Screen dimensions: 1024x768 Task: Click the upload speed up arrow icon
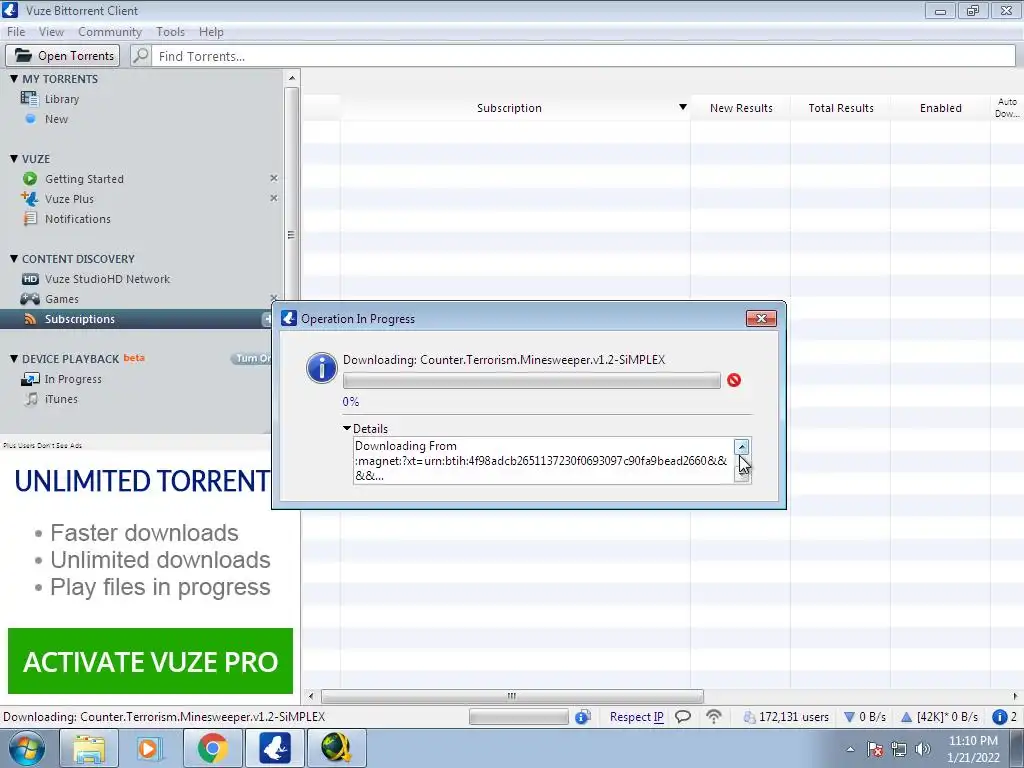(906, 717)
